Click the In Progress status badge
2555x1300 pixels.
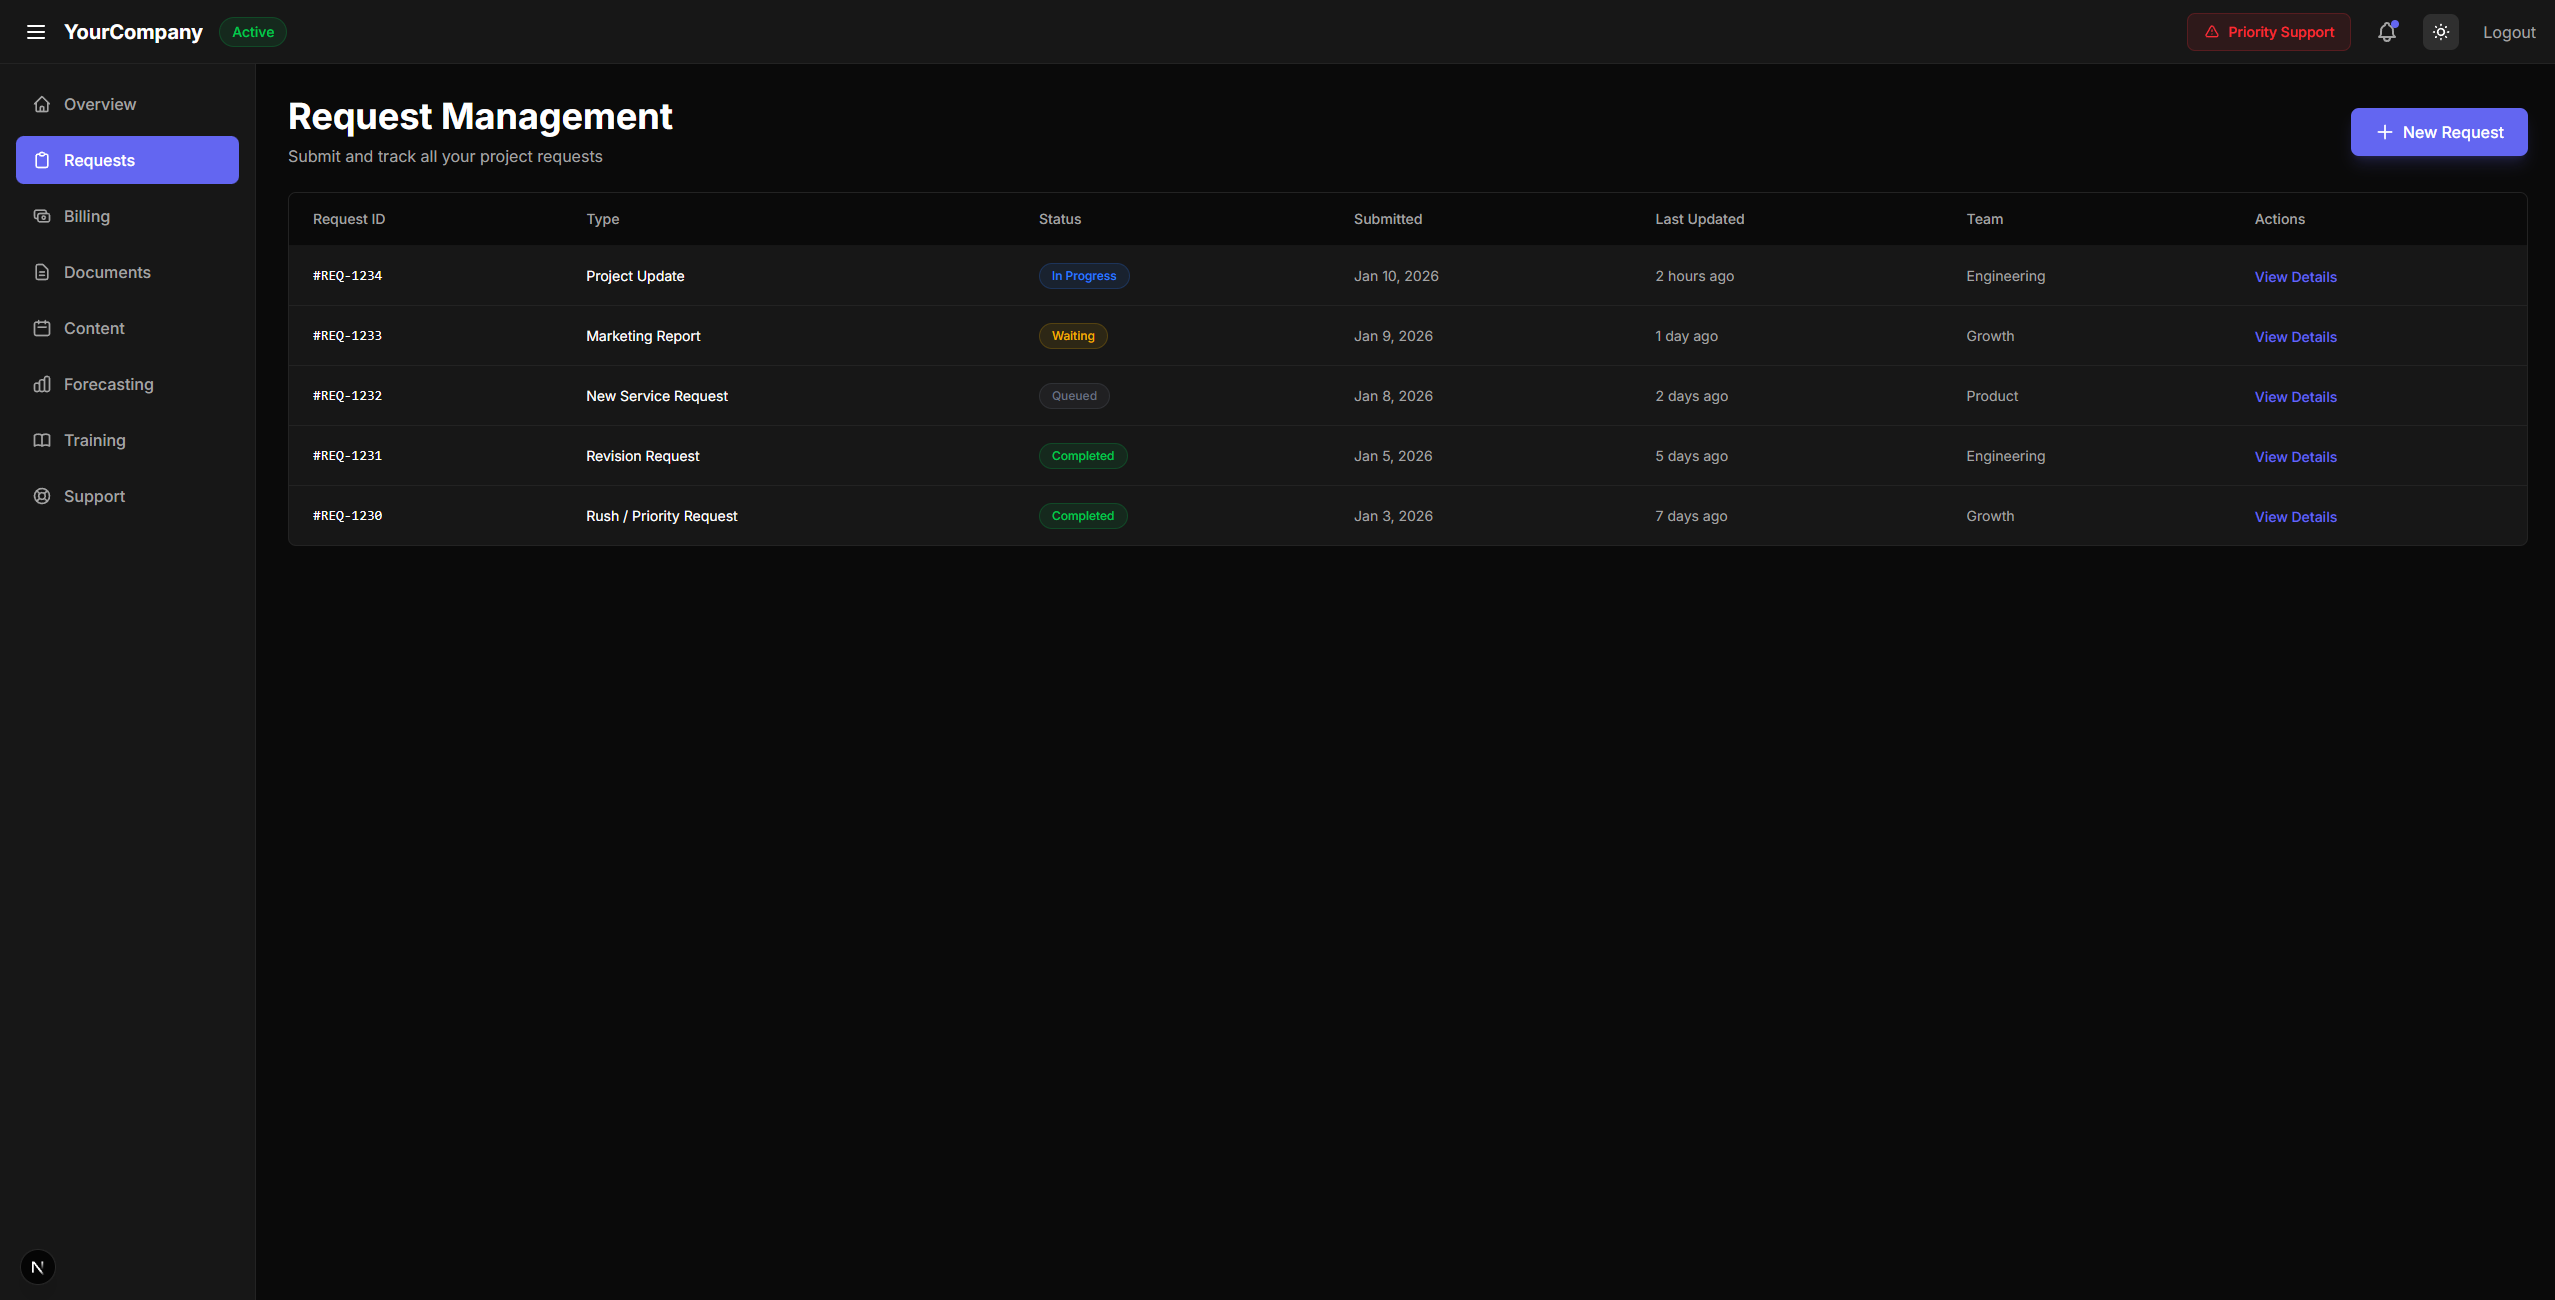[x=1083, y=276]
